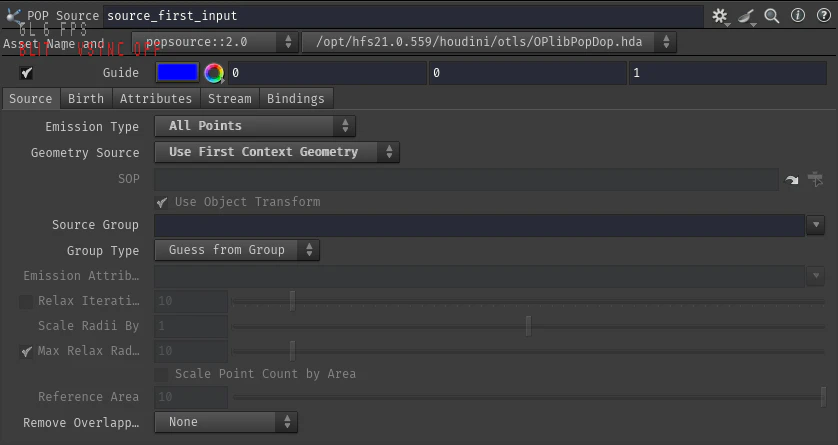The height and width of the screenshot is (445, 838).
Task: Click the Emission Attribute input field
Action: 479,276
